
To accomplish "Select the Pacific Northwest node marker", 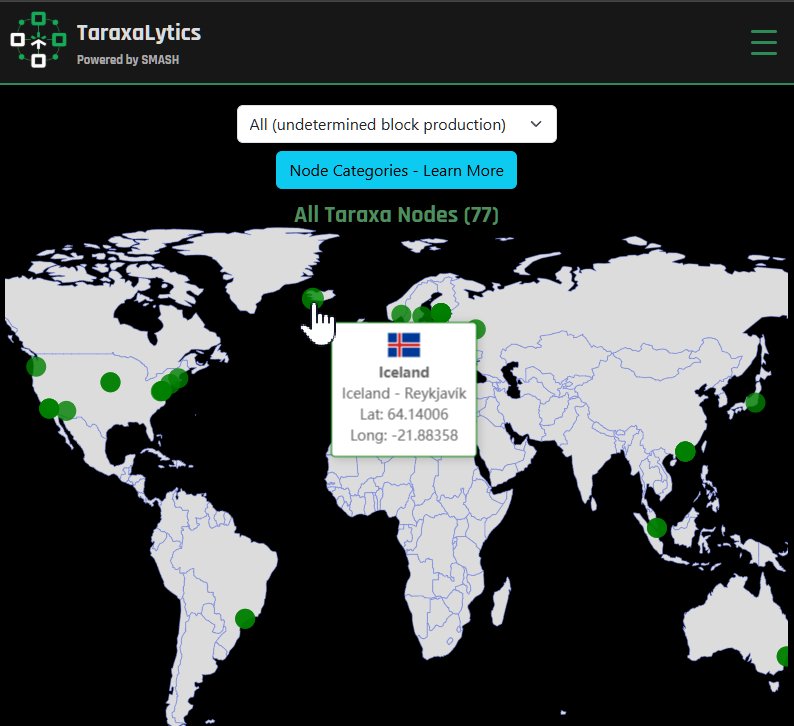I will click(36, 366).
